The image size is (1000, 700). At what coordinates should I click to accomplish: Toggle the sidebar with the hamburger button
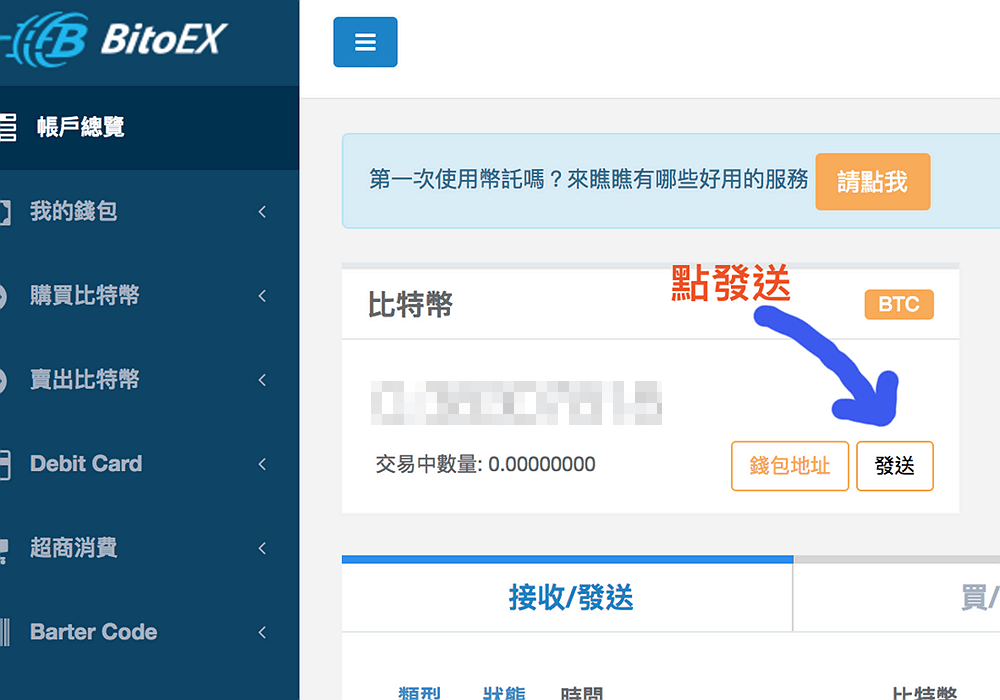coord(365,43)
